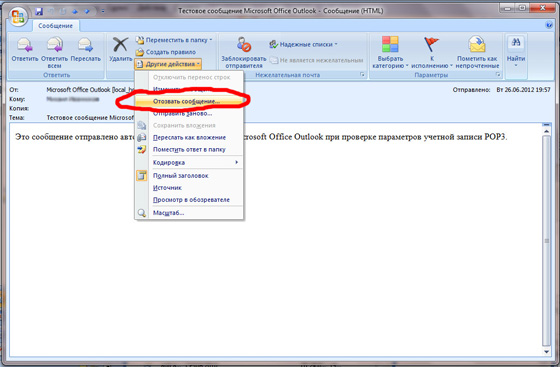Click the sent date Вт 26.06.2012 19:57
This screenshot has width=560, height=367.
coord(523,90)
